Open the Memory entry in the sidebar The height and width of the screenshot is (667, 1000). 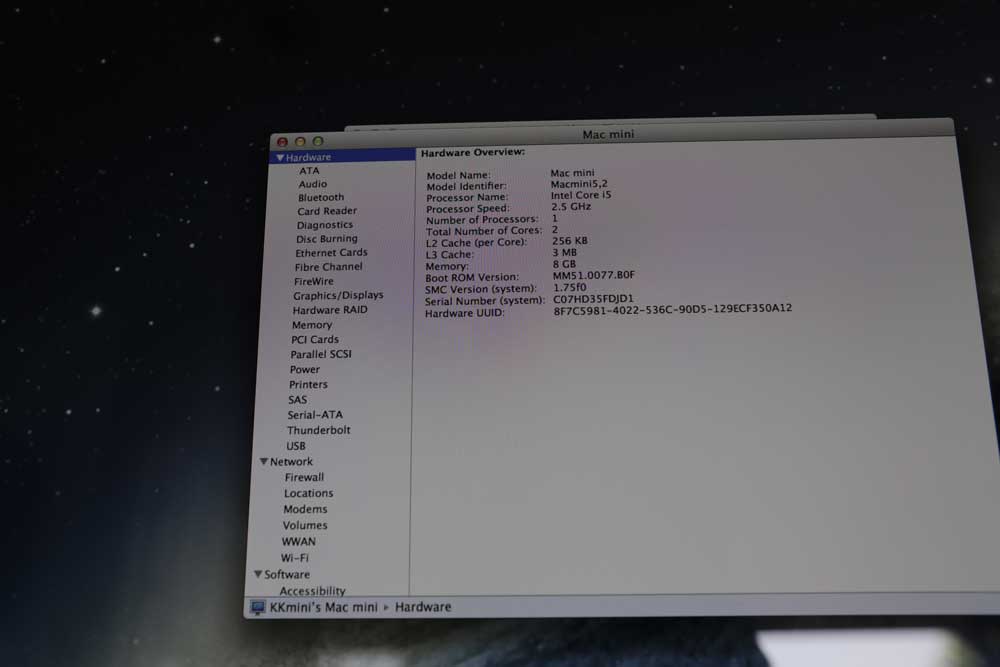point(312,325)
